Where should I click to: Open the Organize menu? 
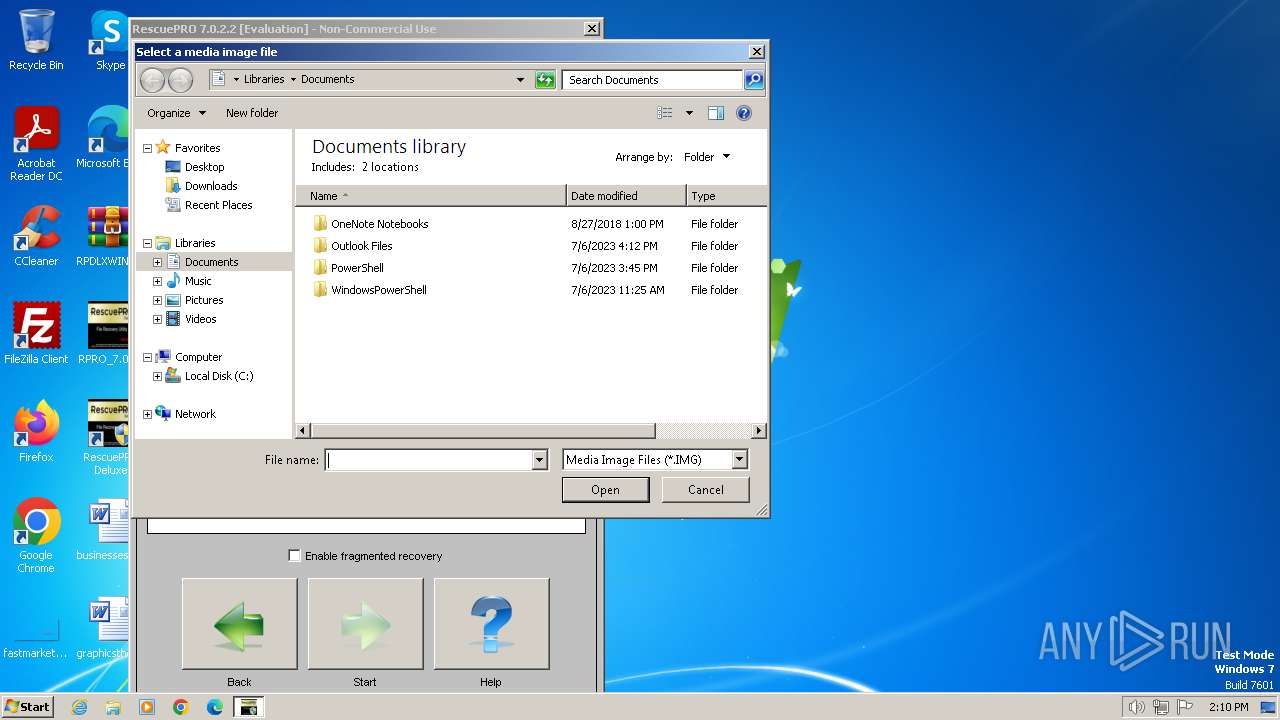pyautogui.click(x=177, y=113)
